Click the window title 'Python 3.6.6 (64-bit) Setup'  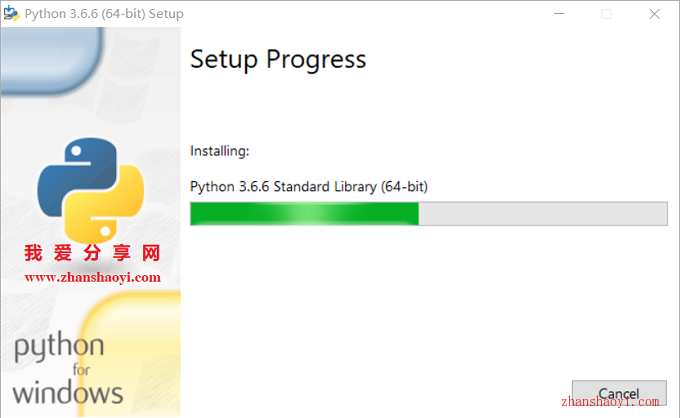[104, 14]
